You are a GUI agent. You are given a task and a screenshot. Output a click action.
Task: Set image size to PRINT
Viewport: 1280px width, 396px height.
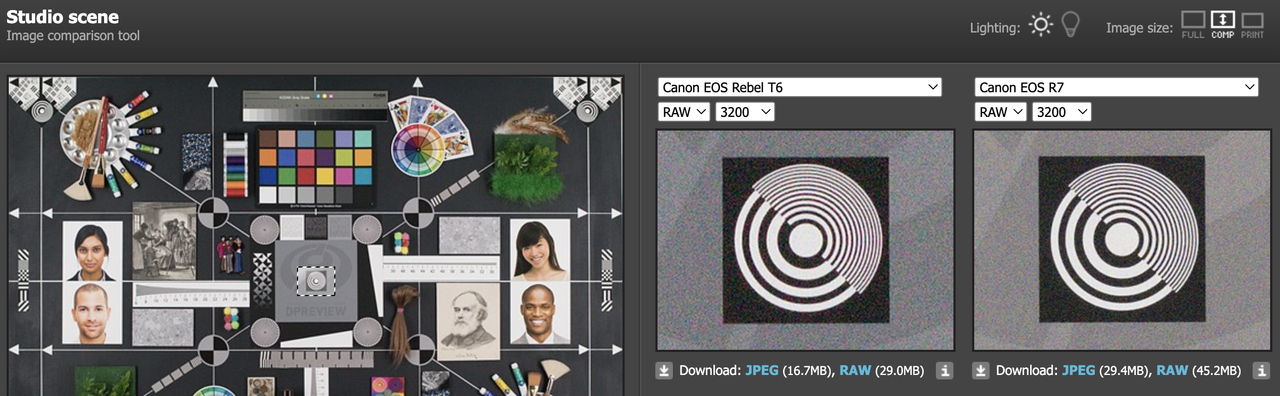click(x=1252, y=25)
